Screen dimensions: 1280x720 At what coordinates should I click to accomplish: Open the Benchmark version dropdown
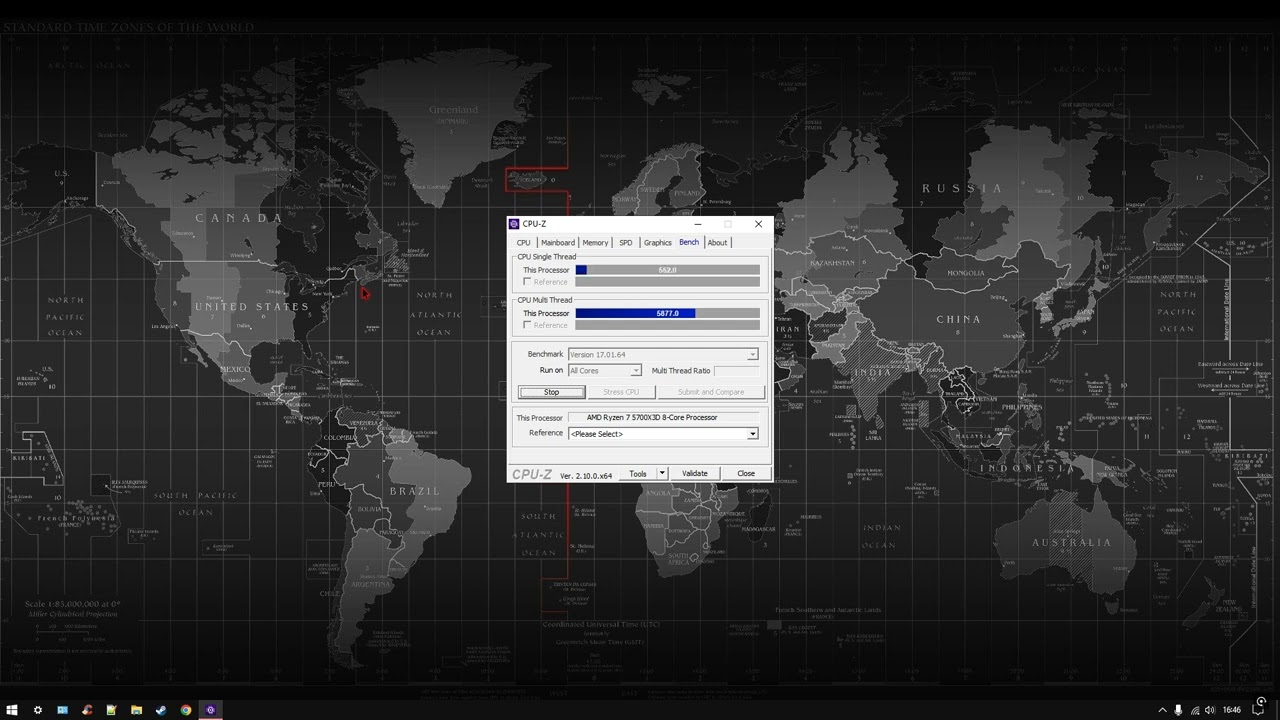coord(663,354)
